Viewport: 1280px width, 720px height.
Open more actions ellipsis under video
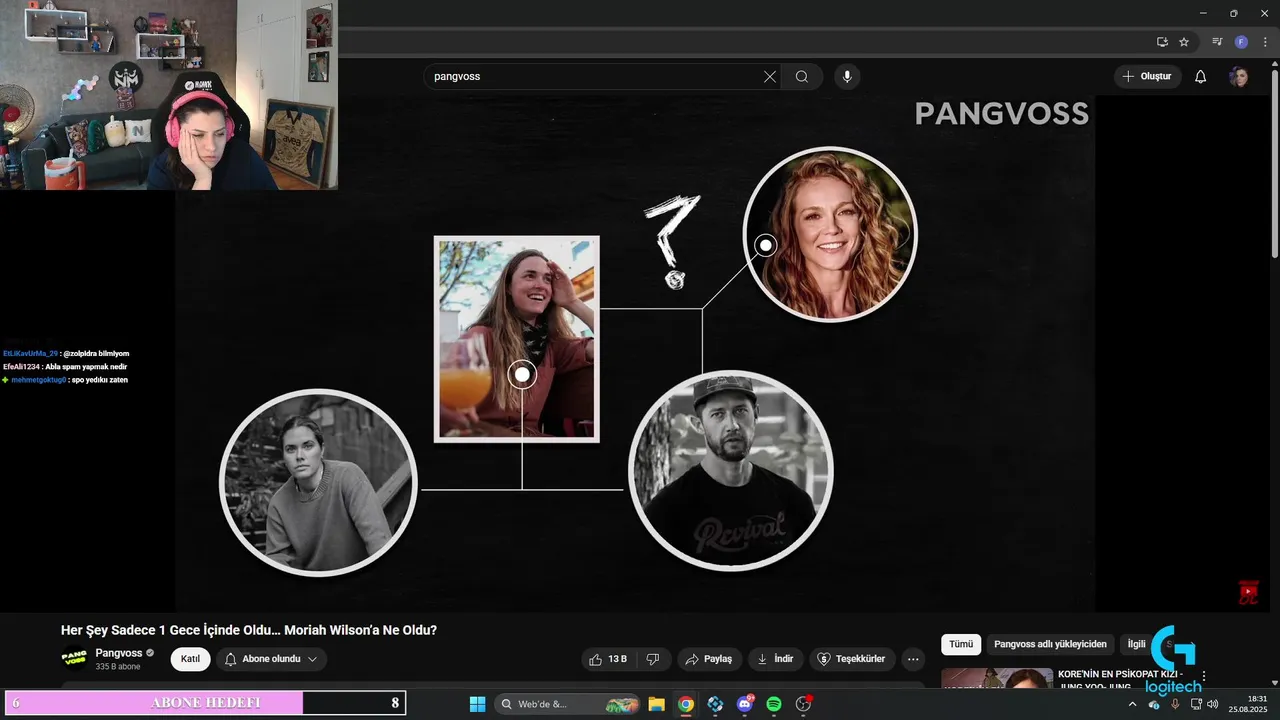point(913,659)
